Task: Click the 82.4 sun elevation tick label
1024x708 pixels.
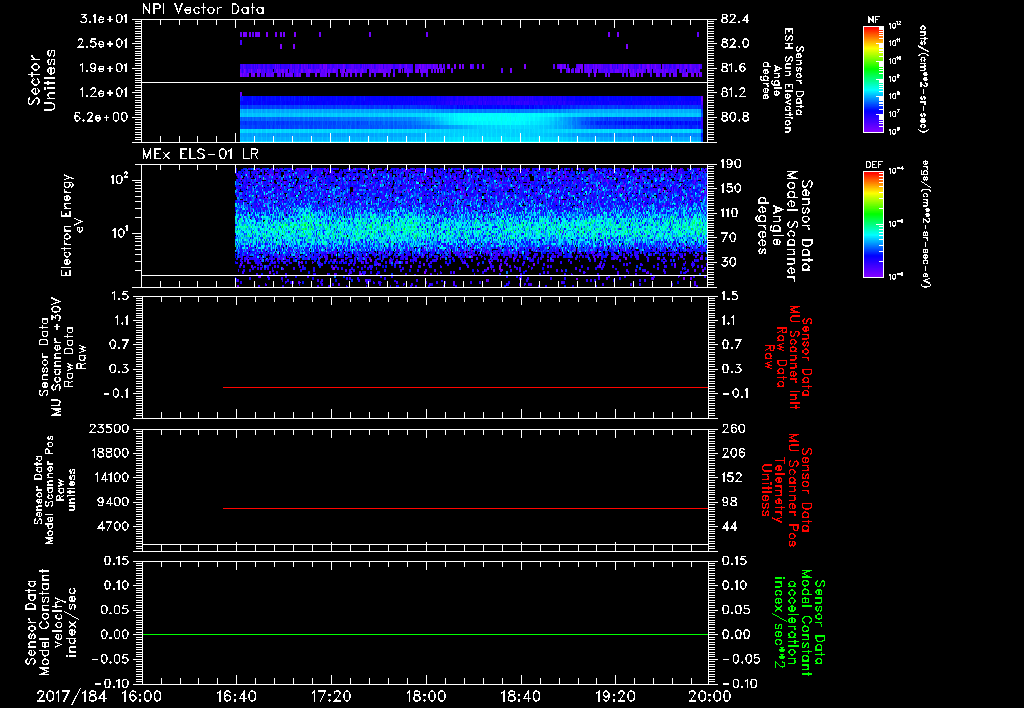Action: click(x=735, y=19)
